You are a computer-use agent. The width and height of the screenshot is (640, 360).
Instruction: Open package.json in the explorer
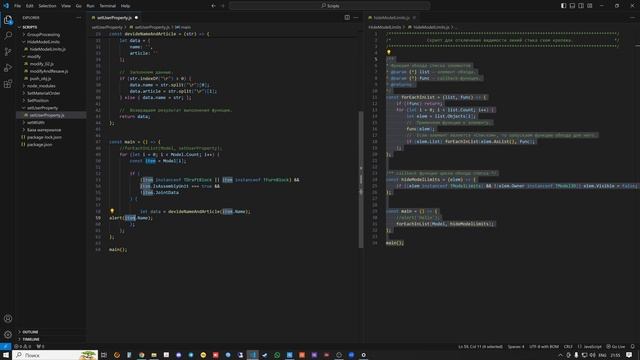pos(39,144)
